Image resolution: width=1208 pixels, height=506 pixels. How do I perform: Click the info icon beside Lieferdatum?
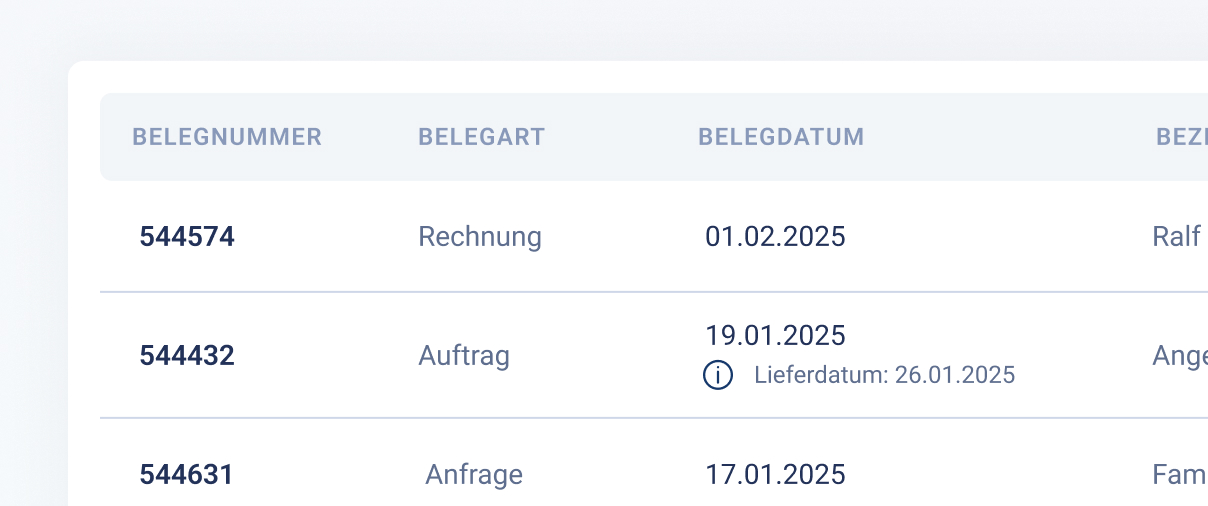point(718,375)
